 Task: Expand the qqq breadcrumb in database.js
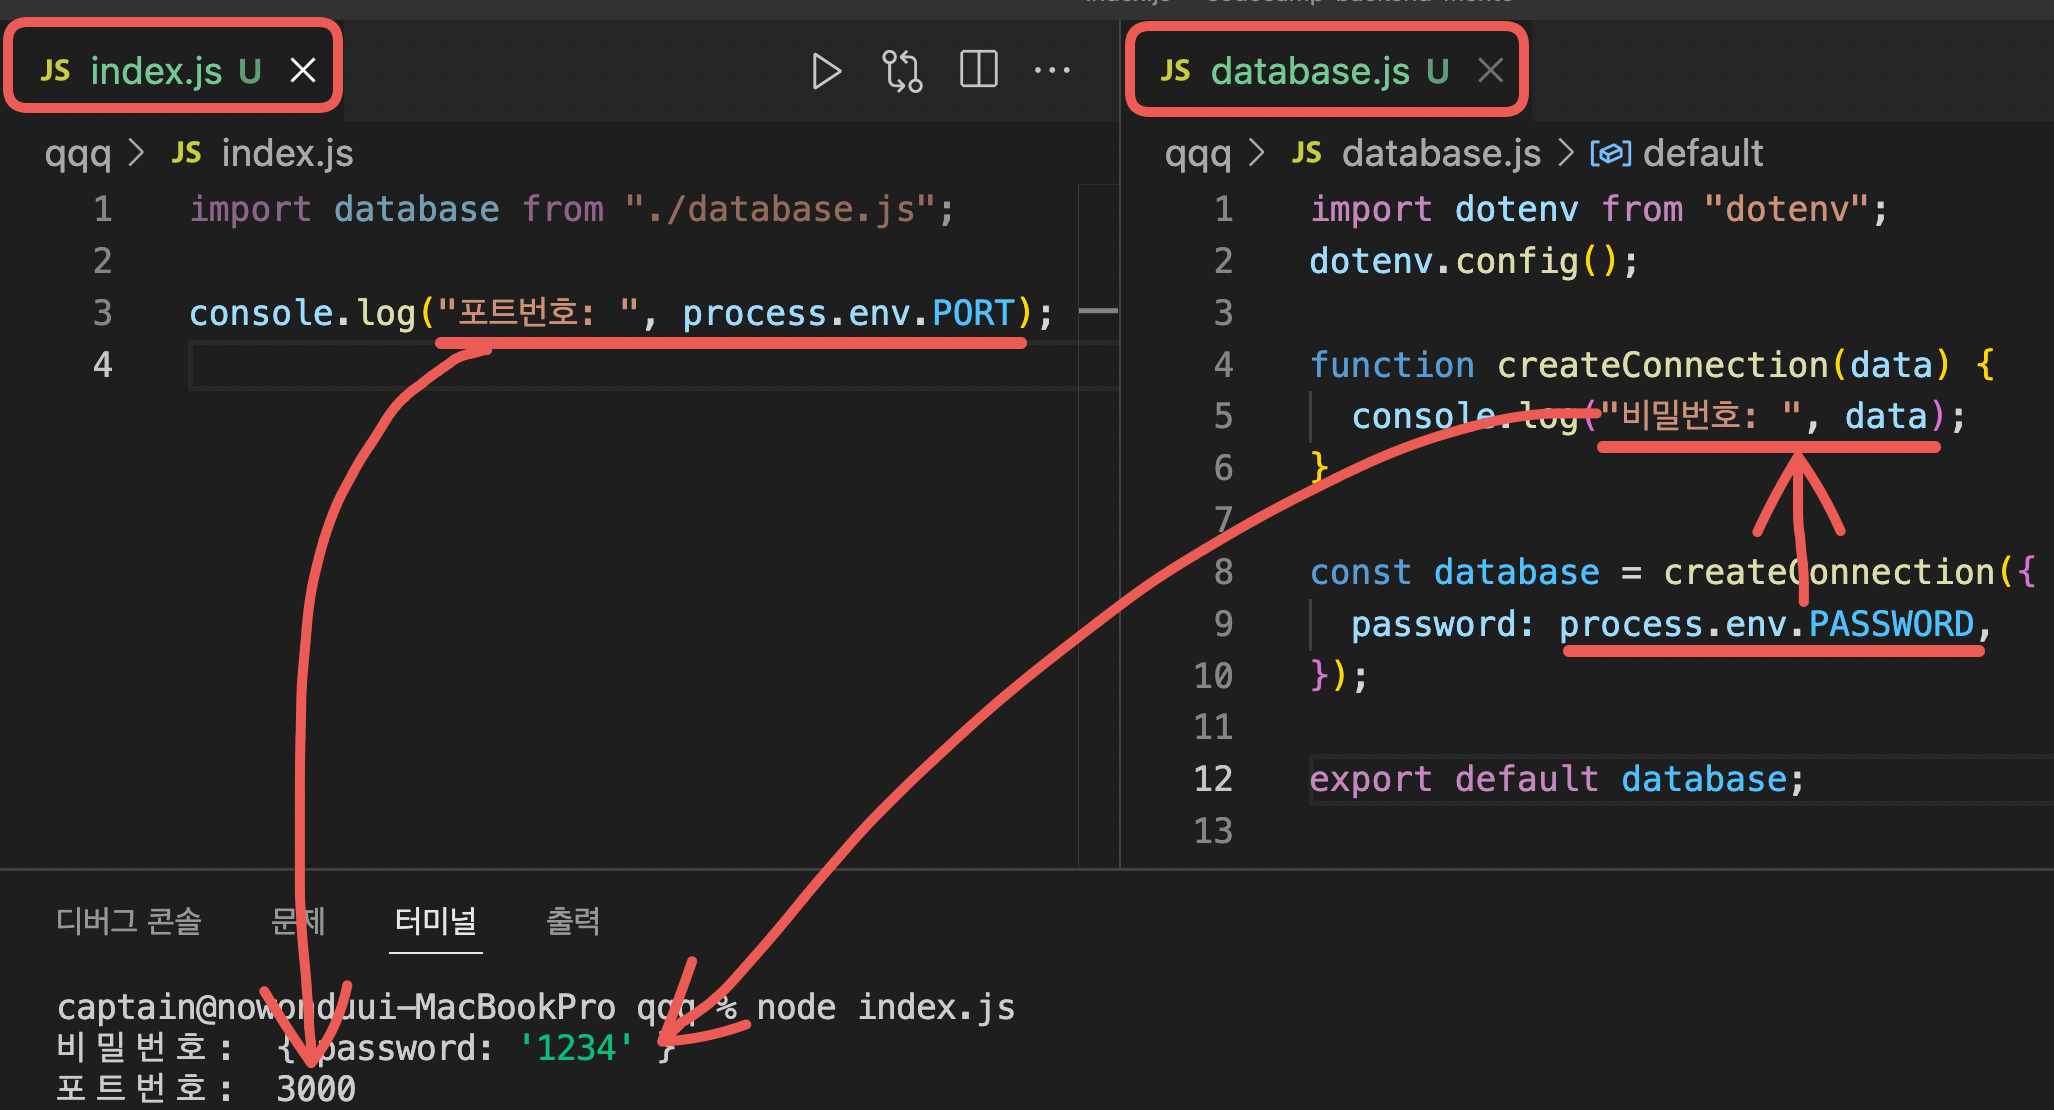(x=1188, y=153)
